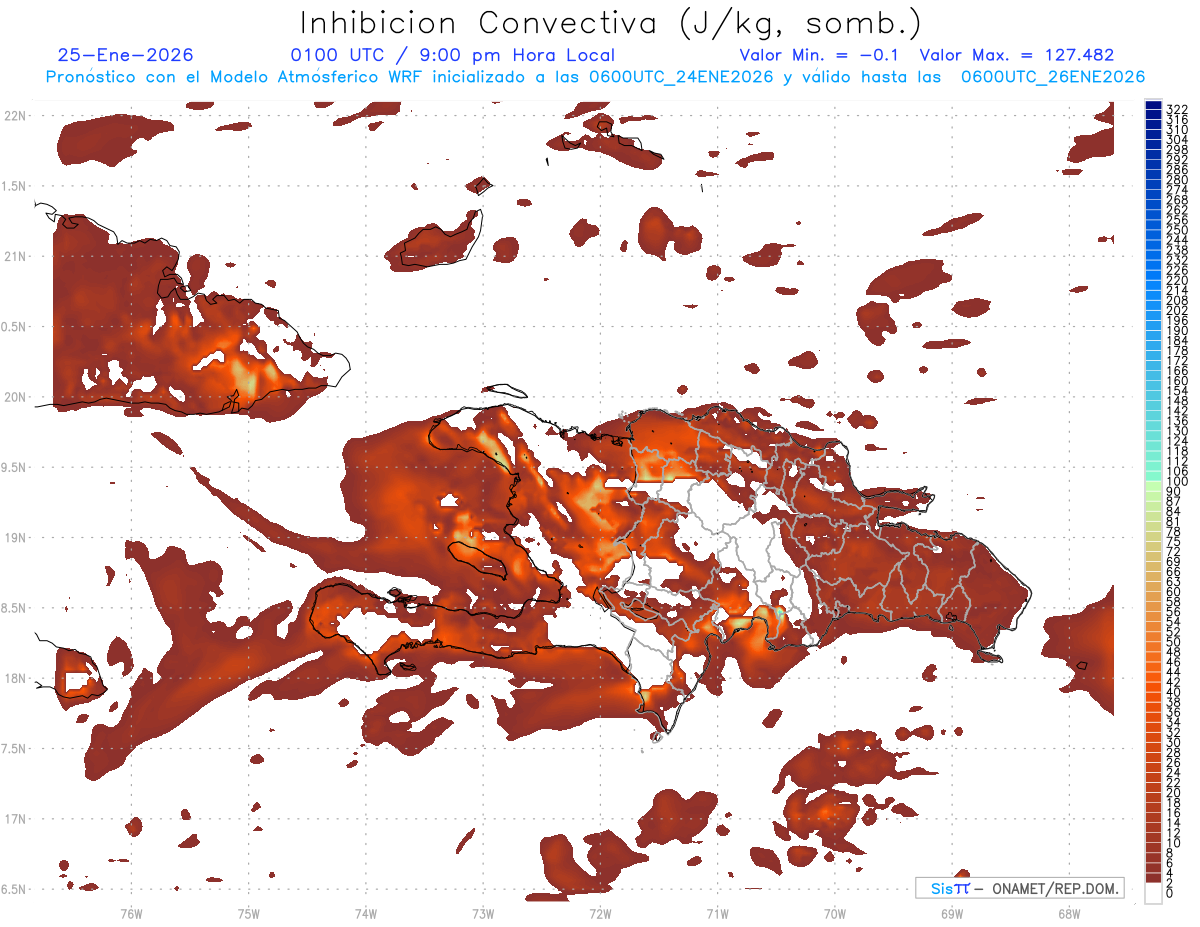Click the darkest blue swatch beside 322

(1153, 107)
